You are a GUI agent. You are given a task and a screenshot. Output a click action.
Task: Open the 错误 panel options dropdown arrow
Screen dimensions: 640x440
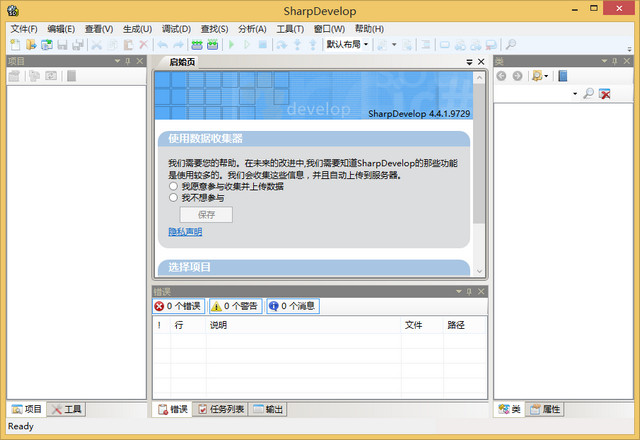(459, 291)
